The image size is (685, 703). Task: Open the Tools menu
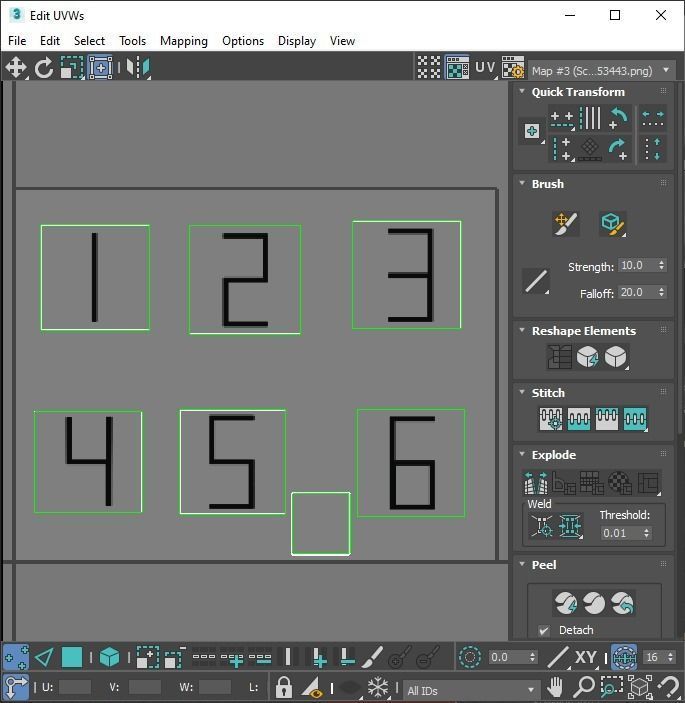132,41
